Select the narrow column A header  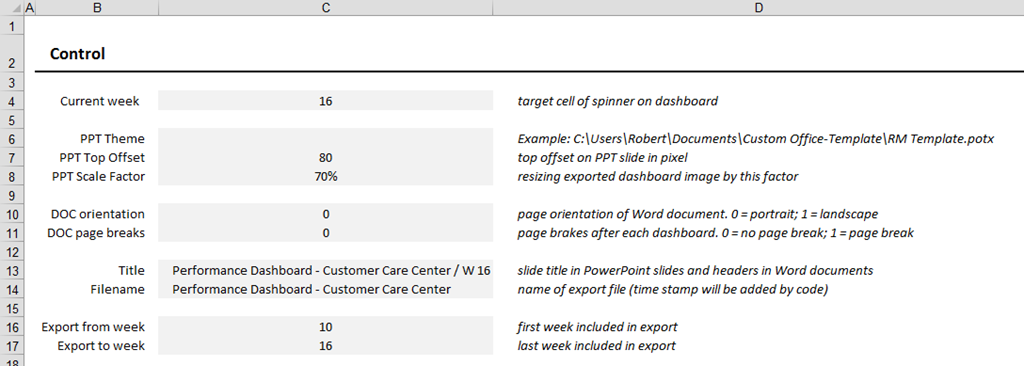31,8
